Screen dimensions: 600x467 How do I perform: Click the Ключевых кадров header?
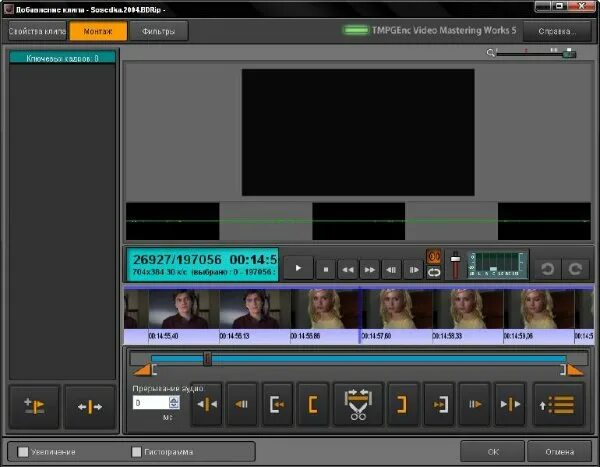click(62, 58)
